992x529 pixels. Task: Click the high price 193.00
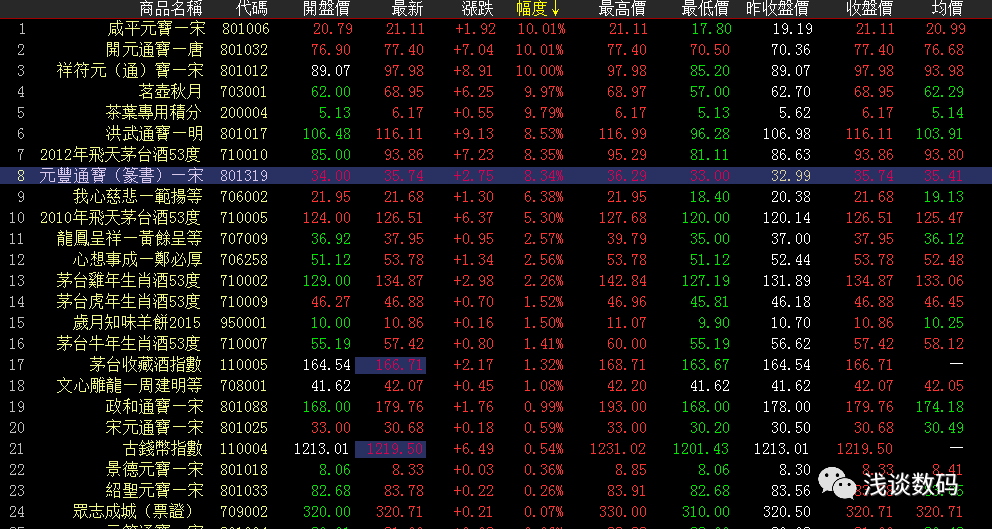tap(622, 406)
